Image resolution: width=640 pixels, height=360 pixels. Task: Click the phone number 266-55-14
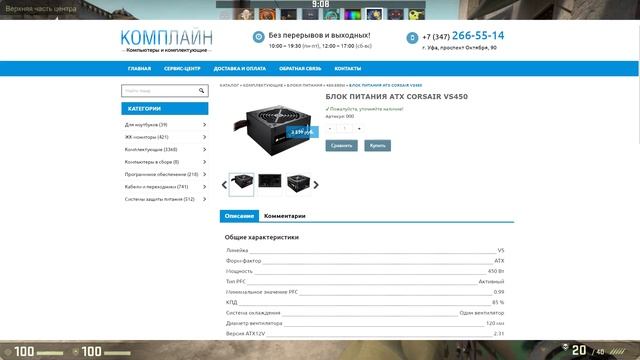pyautogui.click(x=478, y=36)
